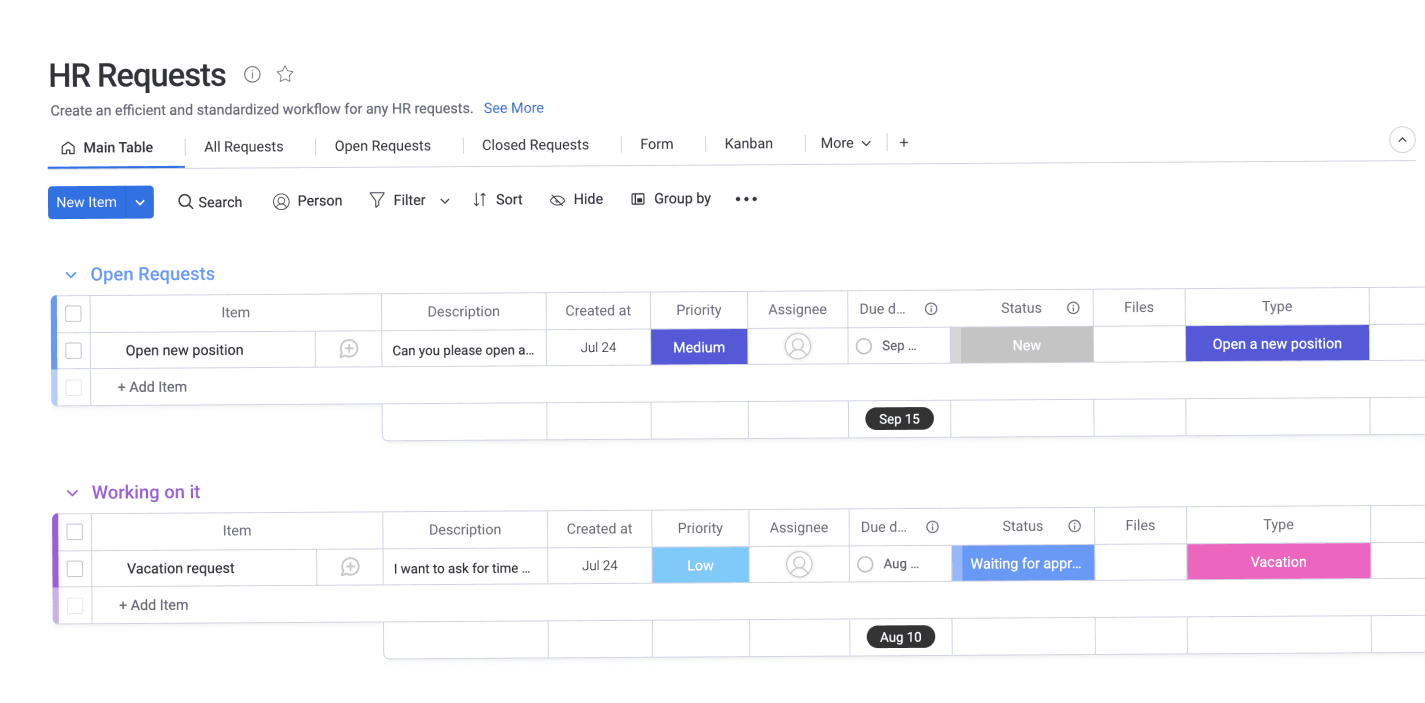The image size is (1425, 703).
Task: Click info icon on Working on it Due date column
Action: coord(932,527)
